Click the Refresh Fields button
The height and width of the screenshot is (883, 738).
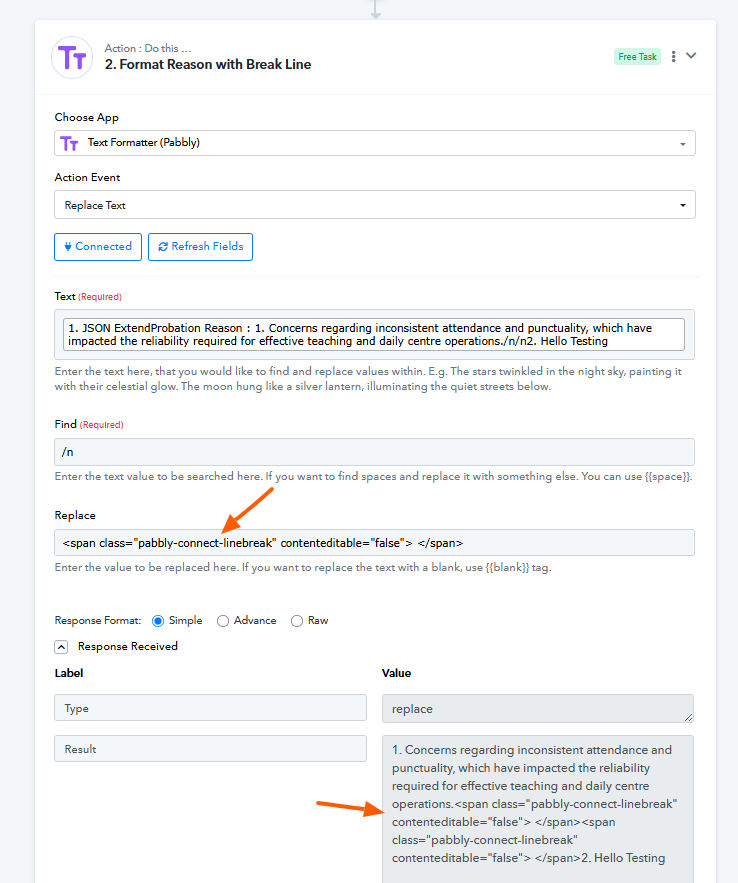pos(200,247)
